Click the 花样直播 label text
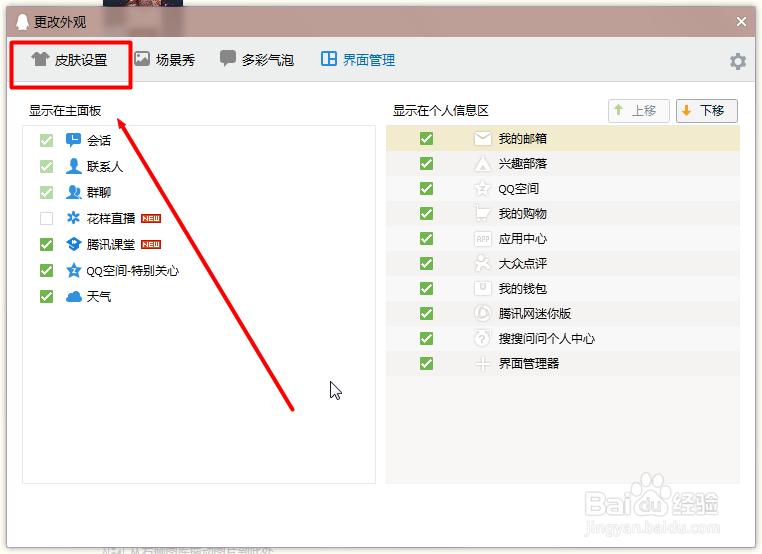Screen dimensions: 762x554 tap(111, 218)
